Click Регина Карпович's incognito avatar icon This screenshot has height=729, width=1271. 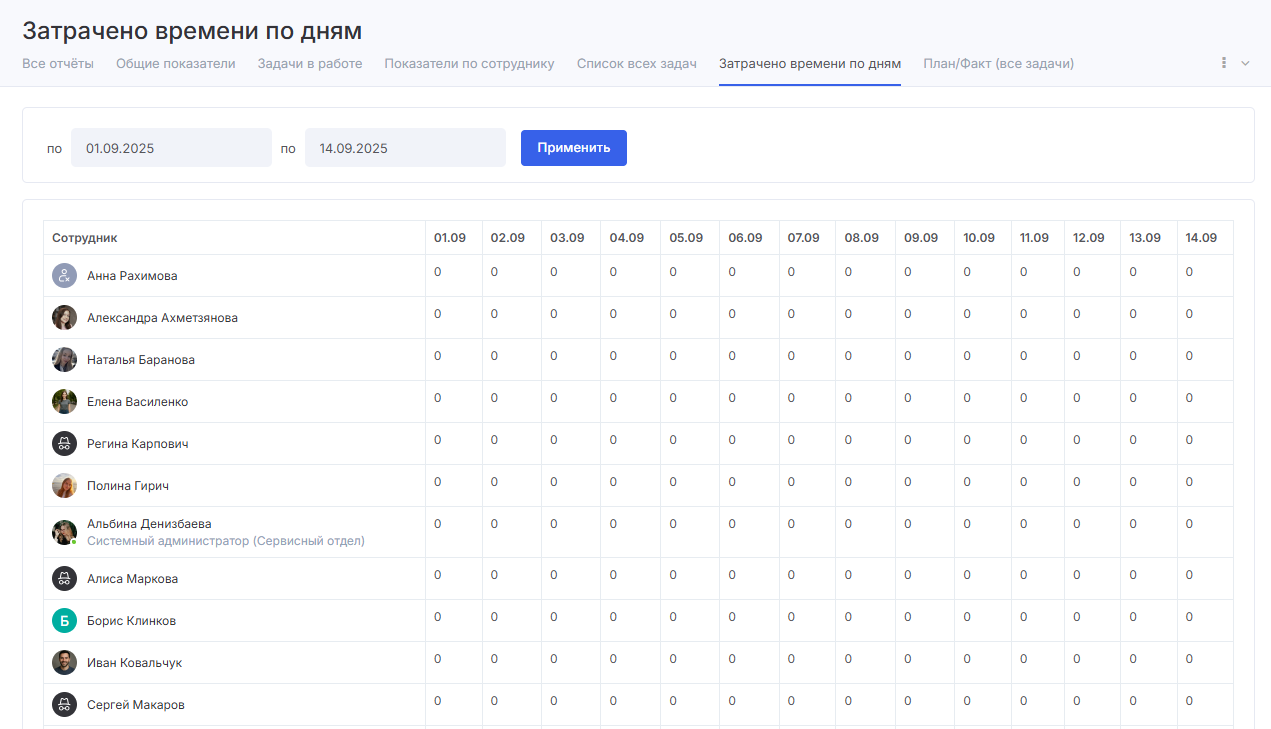[x=64, y=444]
